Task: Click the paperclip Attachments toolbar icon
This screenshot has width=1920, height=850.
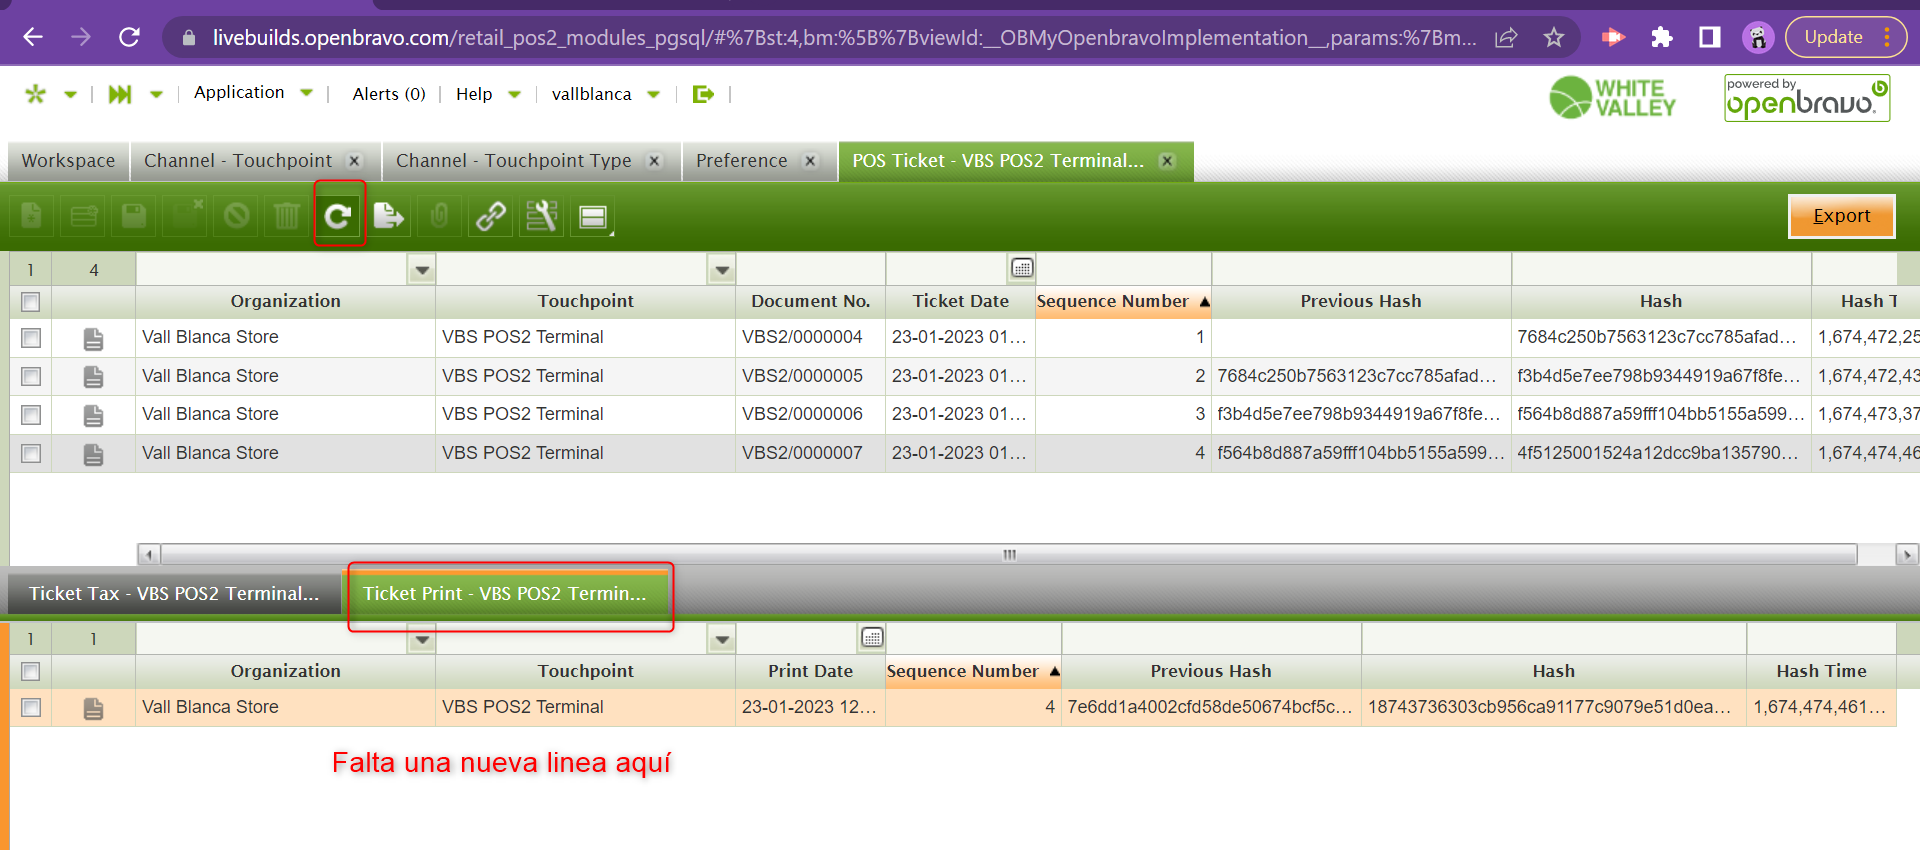Action: coord(439,216)
